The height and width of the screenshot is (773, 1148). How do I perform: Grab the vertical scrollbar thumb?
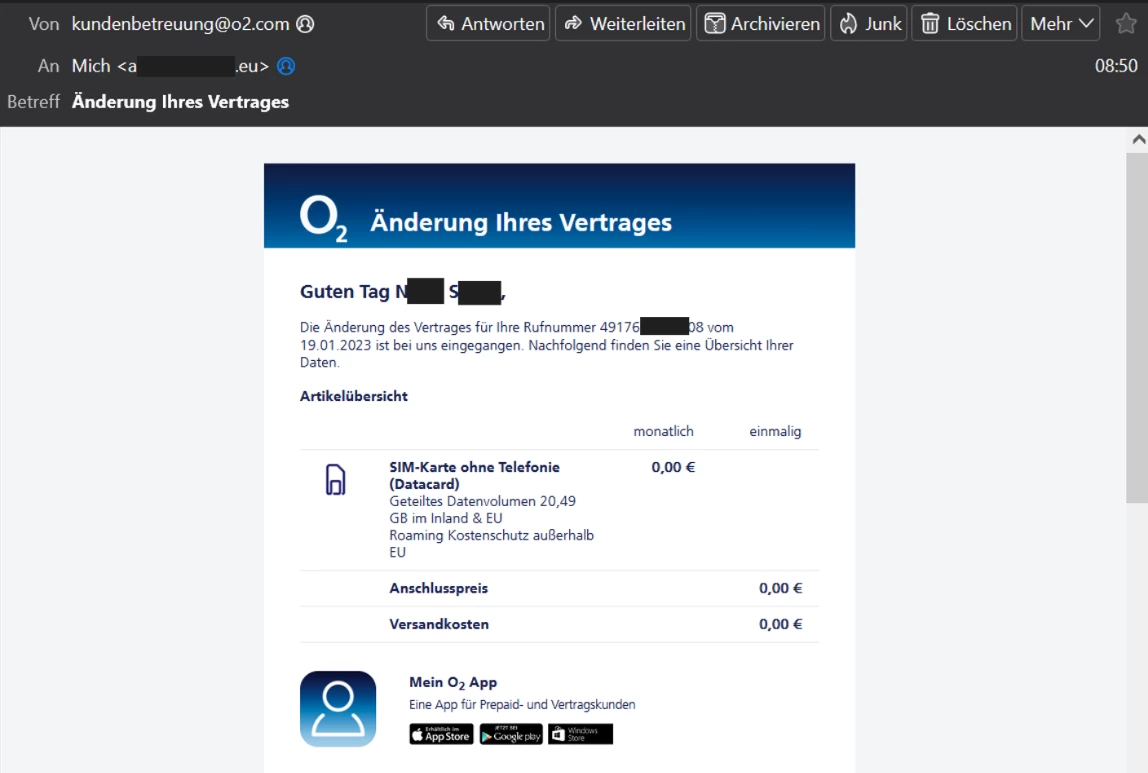[x=1137, y=328]
